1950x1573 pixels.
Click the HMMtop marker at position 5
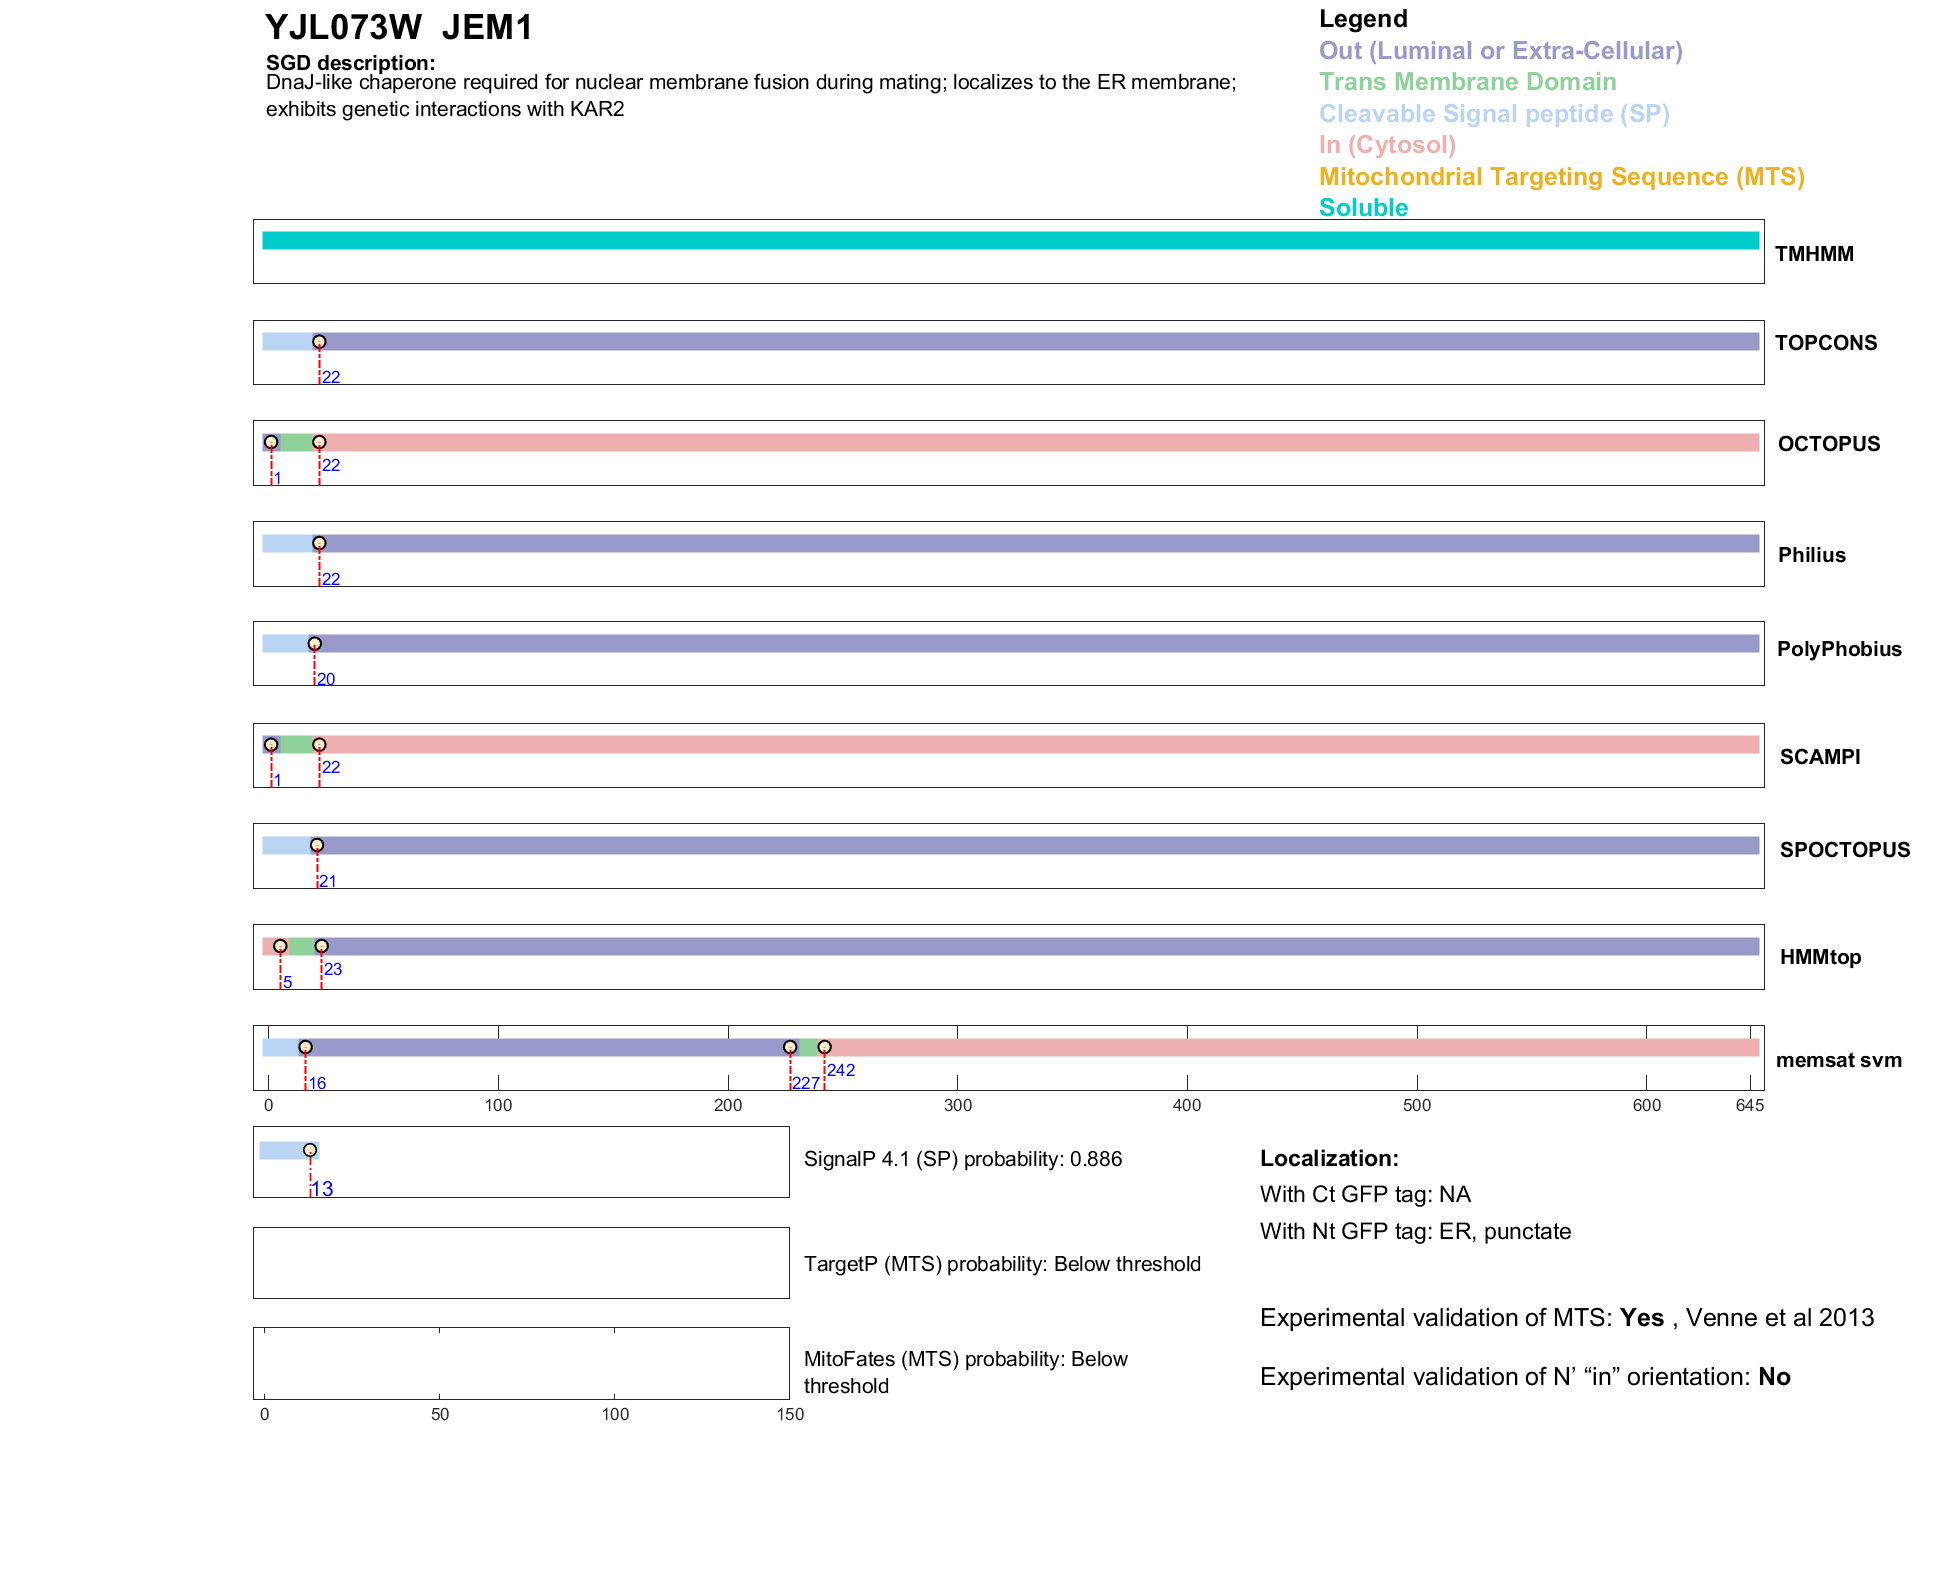[x=280, y=946]
